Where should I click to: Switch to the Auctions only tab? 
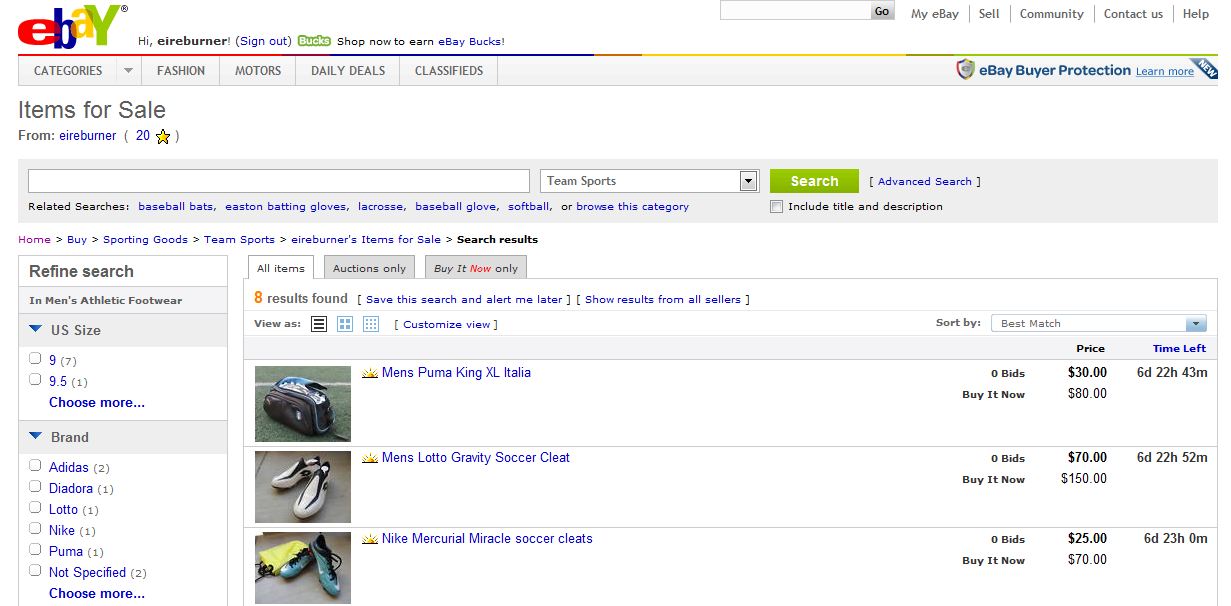point(369,268)
